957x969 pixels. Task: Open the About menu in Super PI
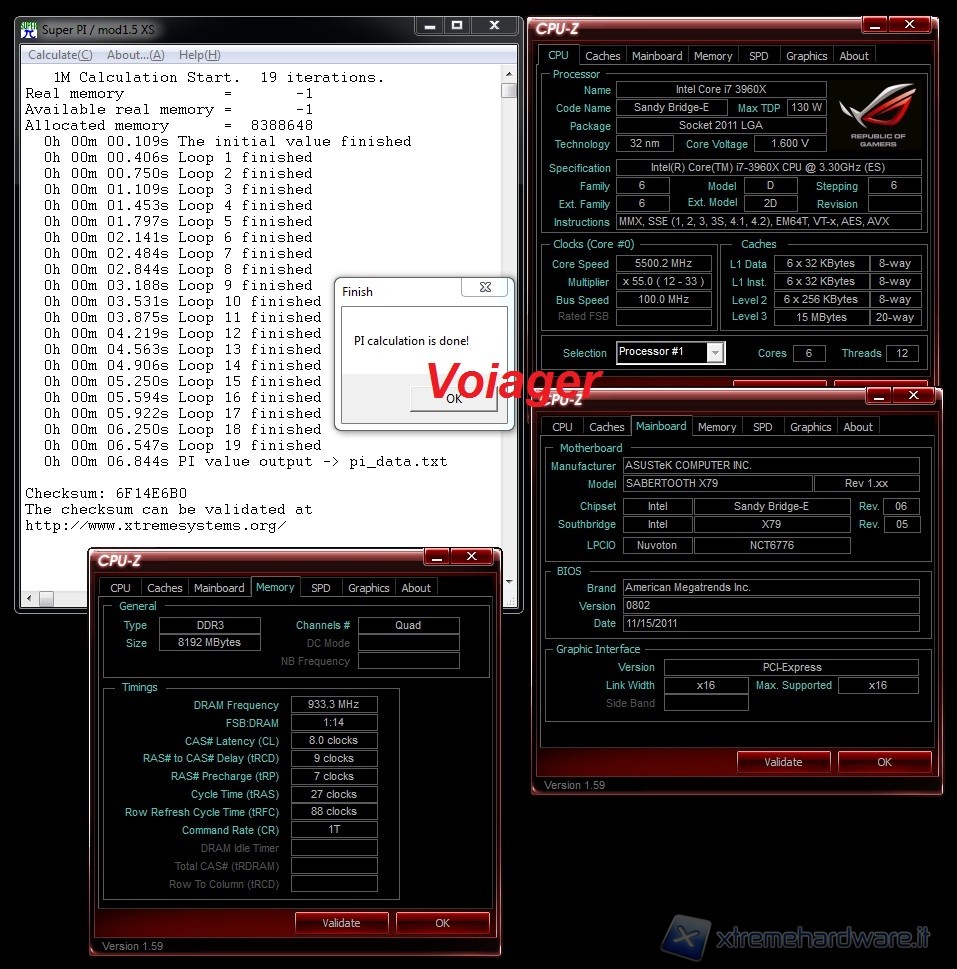coord(135,55)
